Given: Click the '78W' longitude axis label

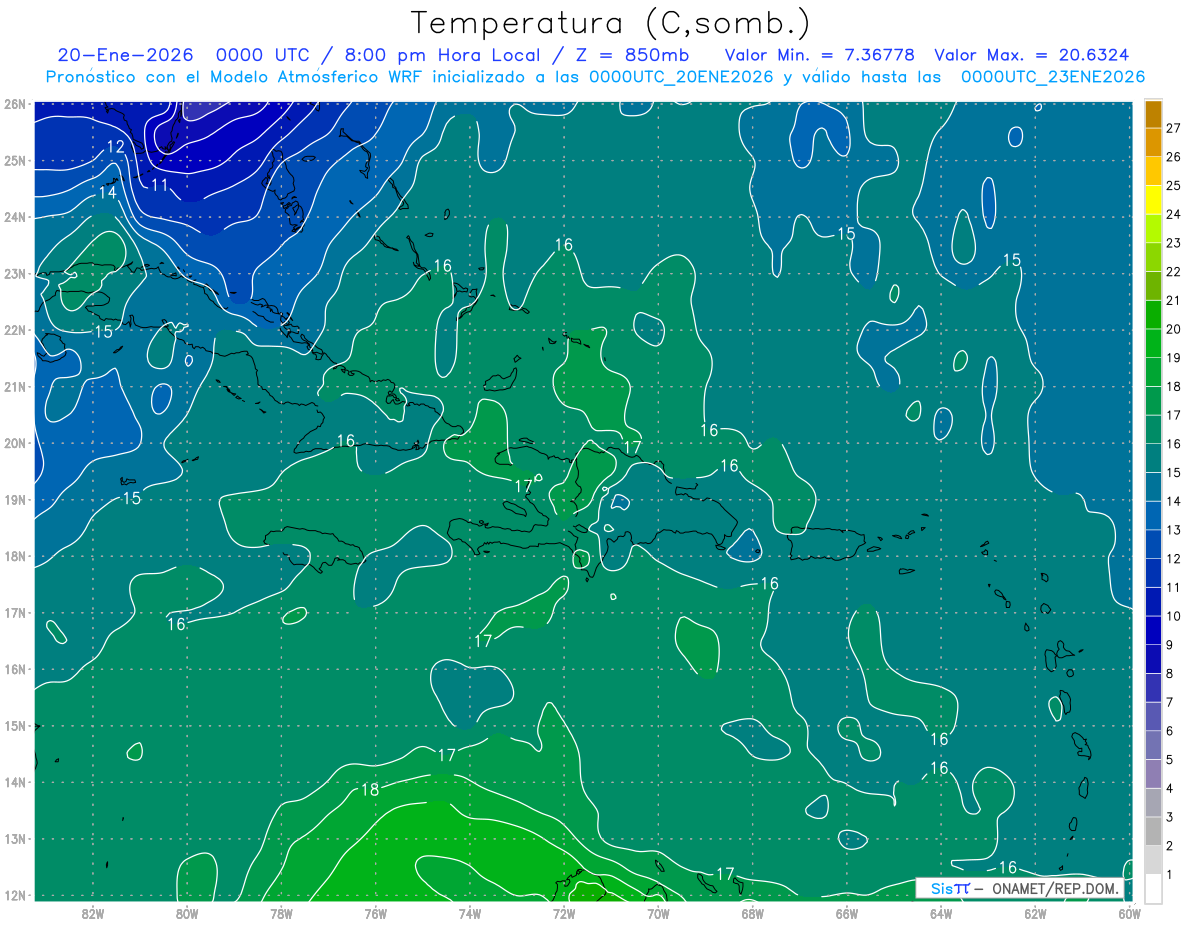Looking at the screenshot, I should coord(281,913).
